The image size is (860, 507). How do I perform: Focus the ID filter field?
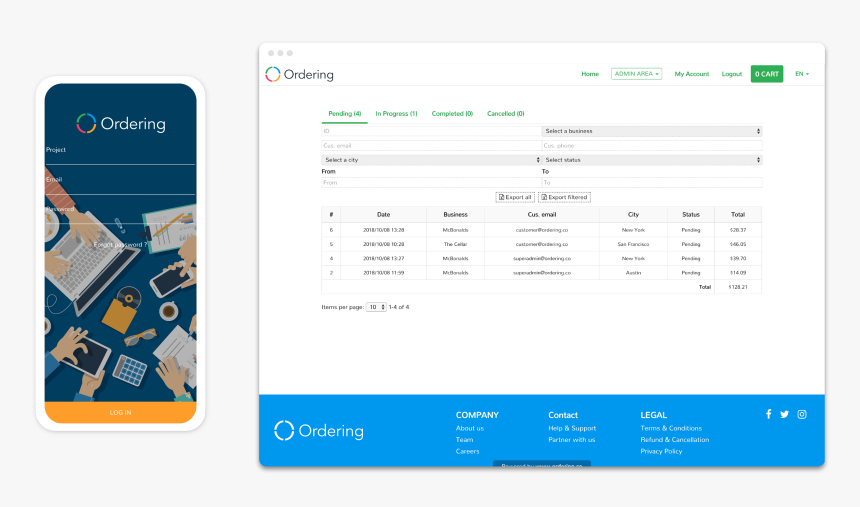pyautogui.click(x=431, y=131)
